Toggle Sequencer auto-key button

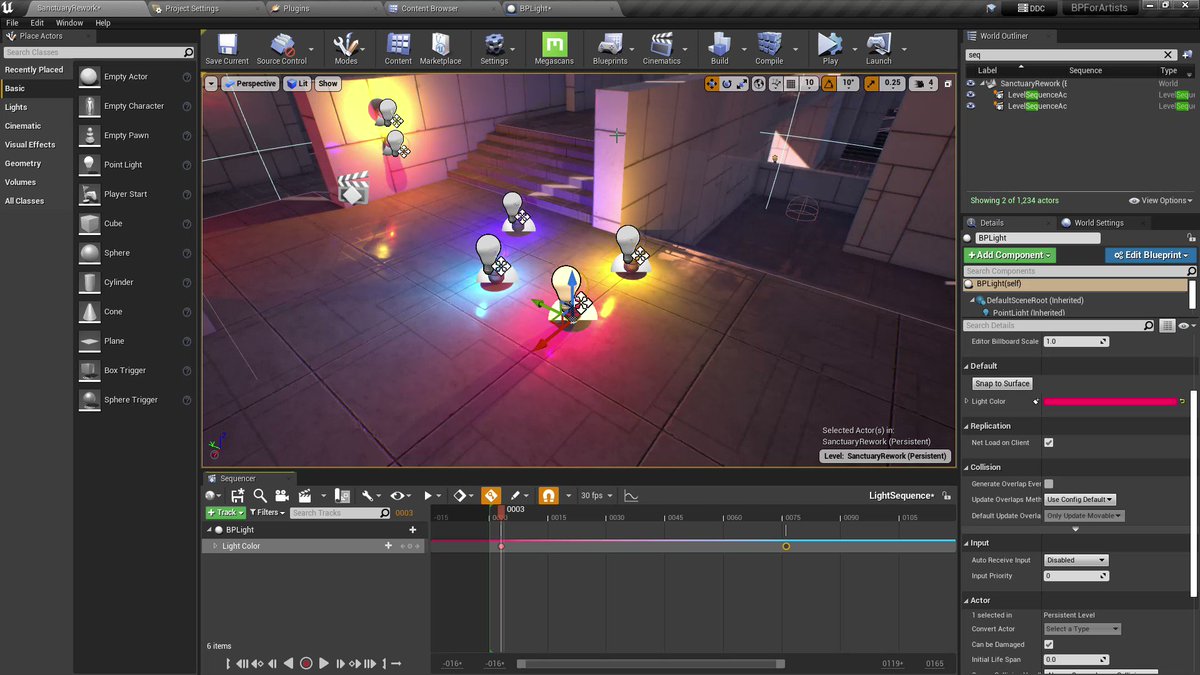point(490,495)
